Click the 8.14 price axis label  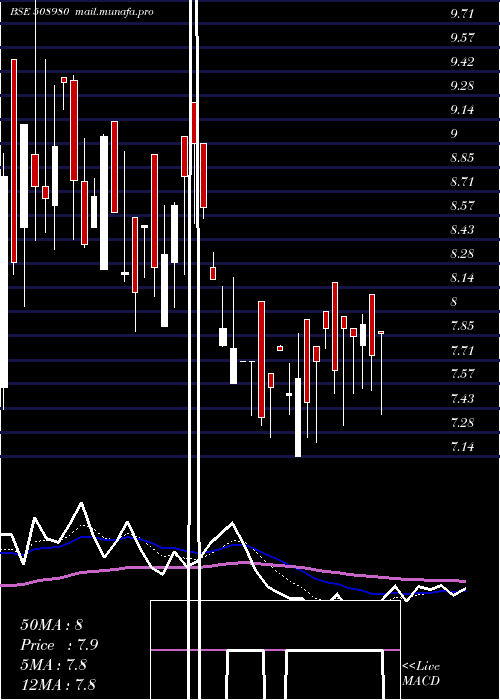coord(462,278)
